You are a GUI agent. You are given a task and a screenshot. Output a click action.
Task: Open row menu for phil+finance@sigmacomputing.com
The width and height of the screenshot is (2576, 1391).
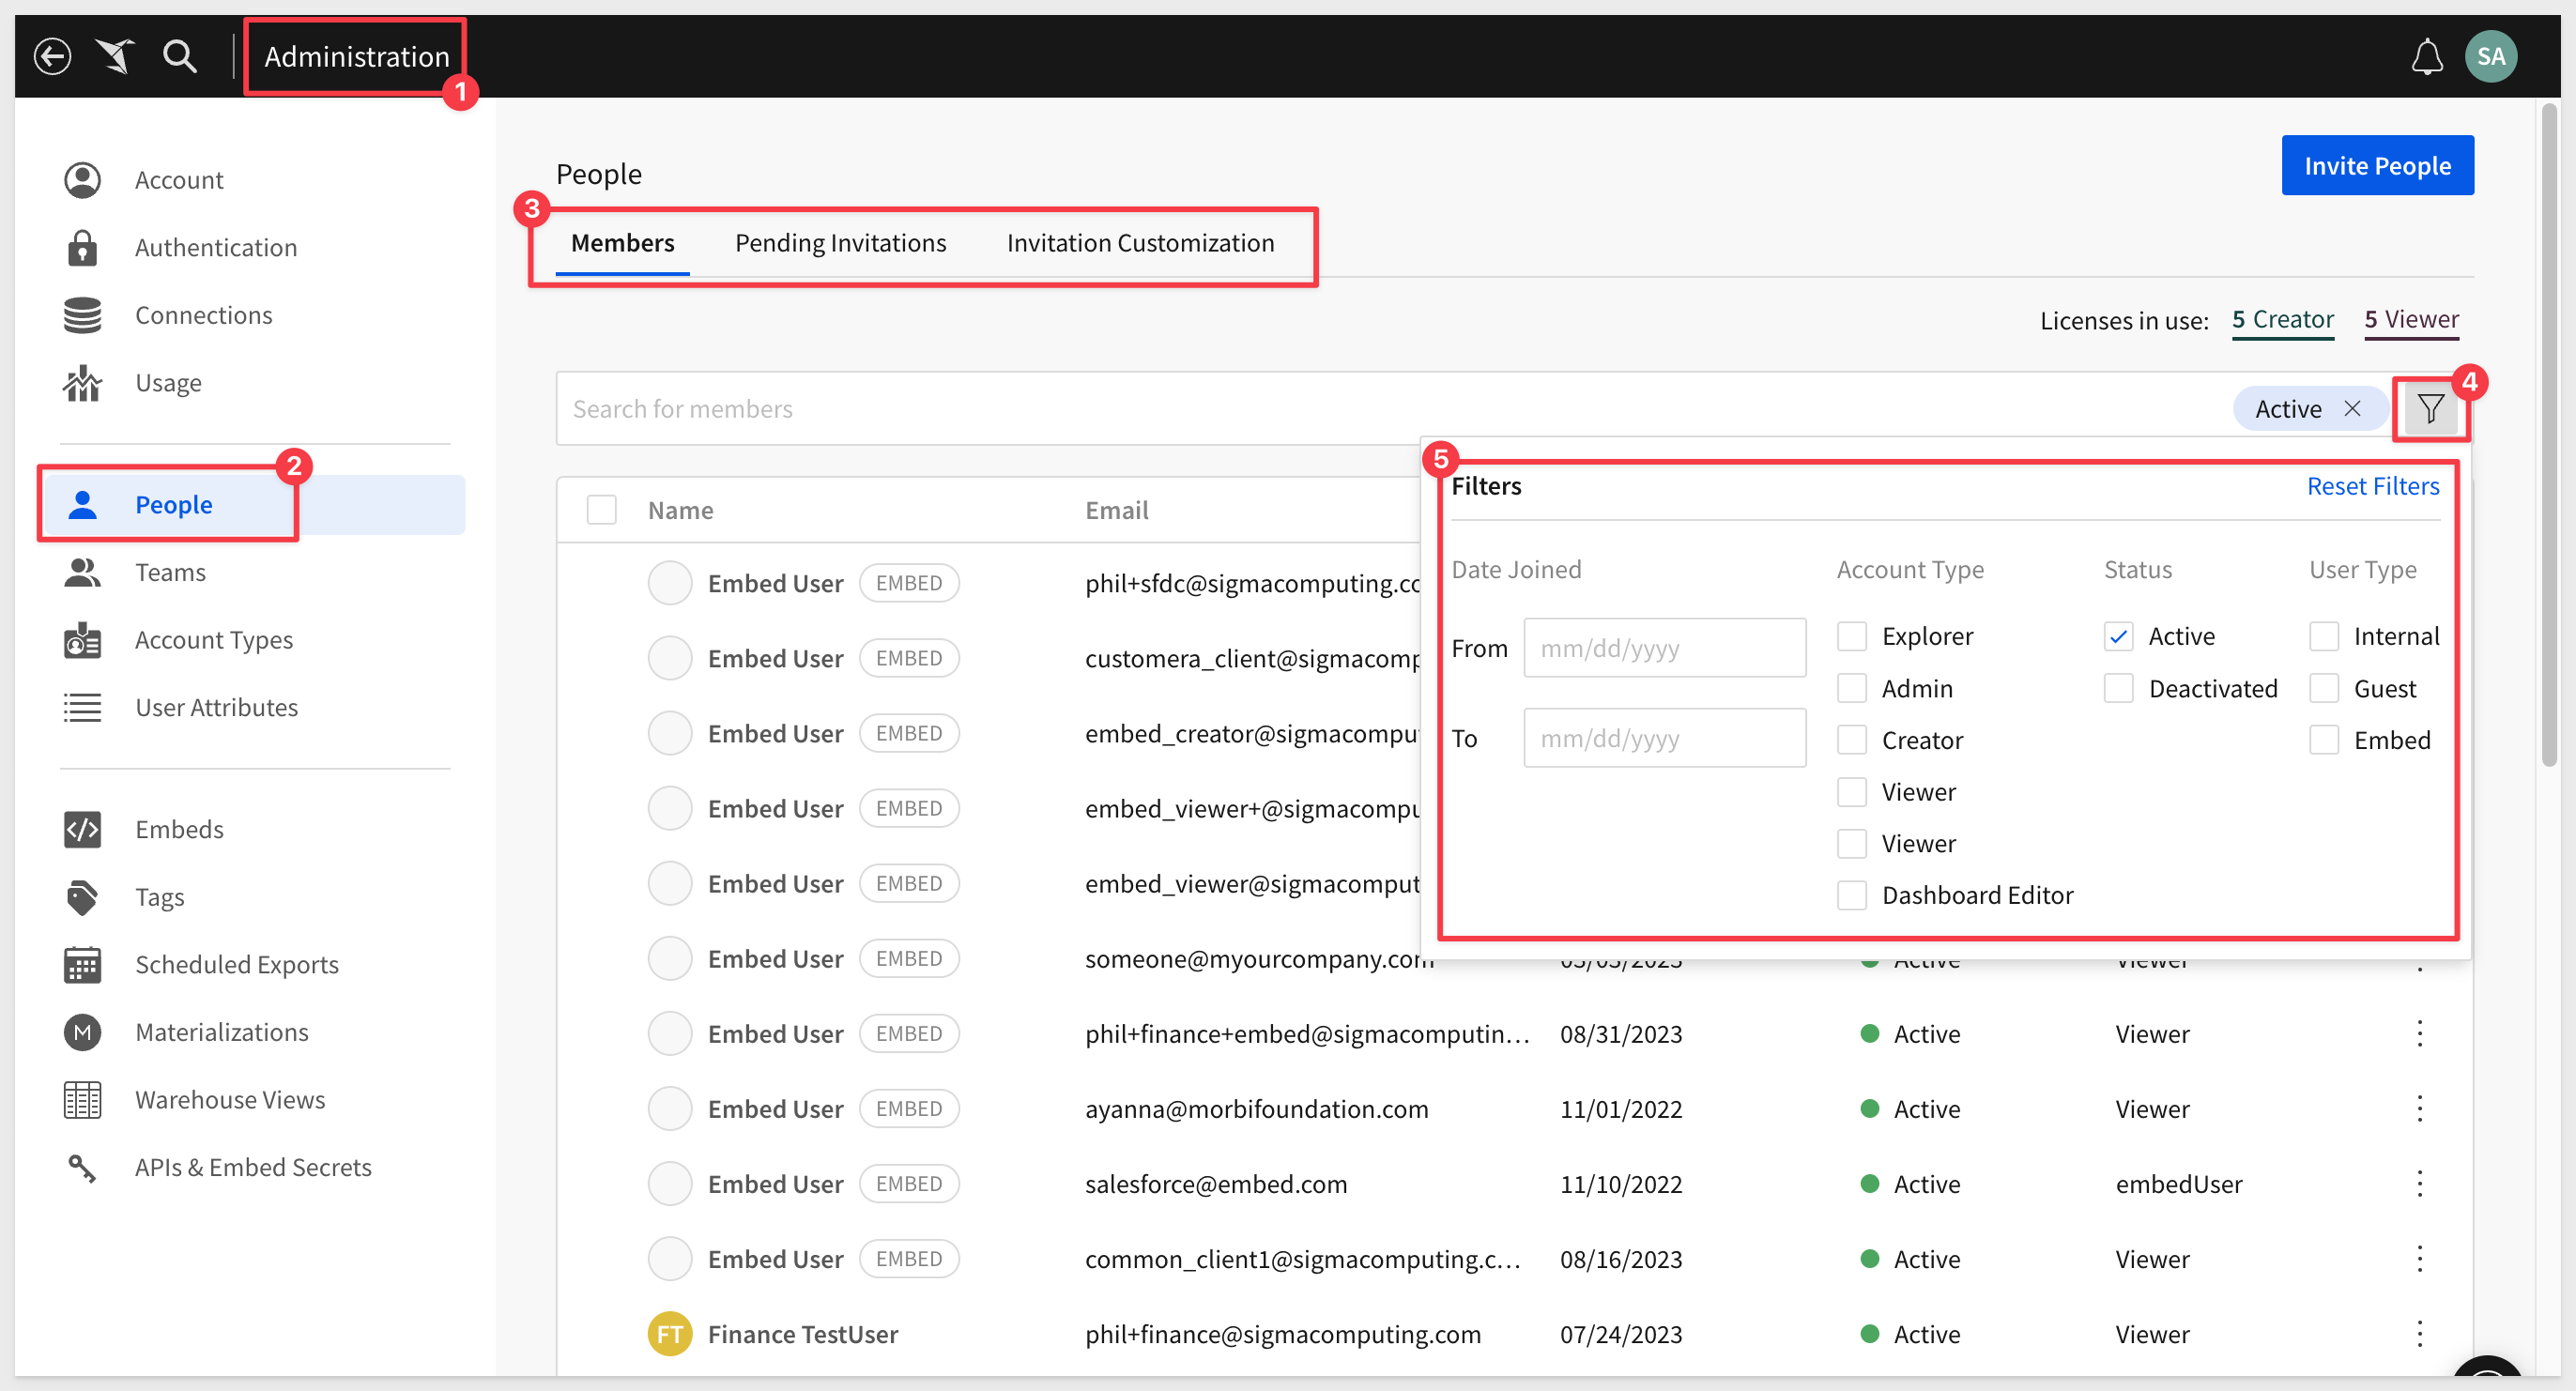pos(2420,1334)
